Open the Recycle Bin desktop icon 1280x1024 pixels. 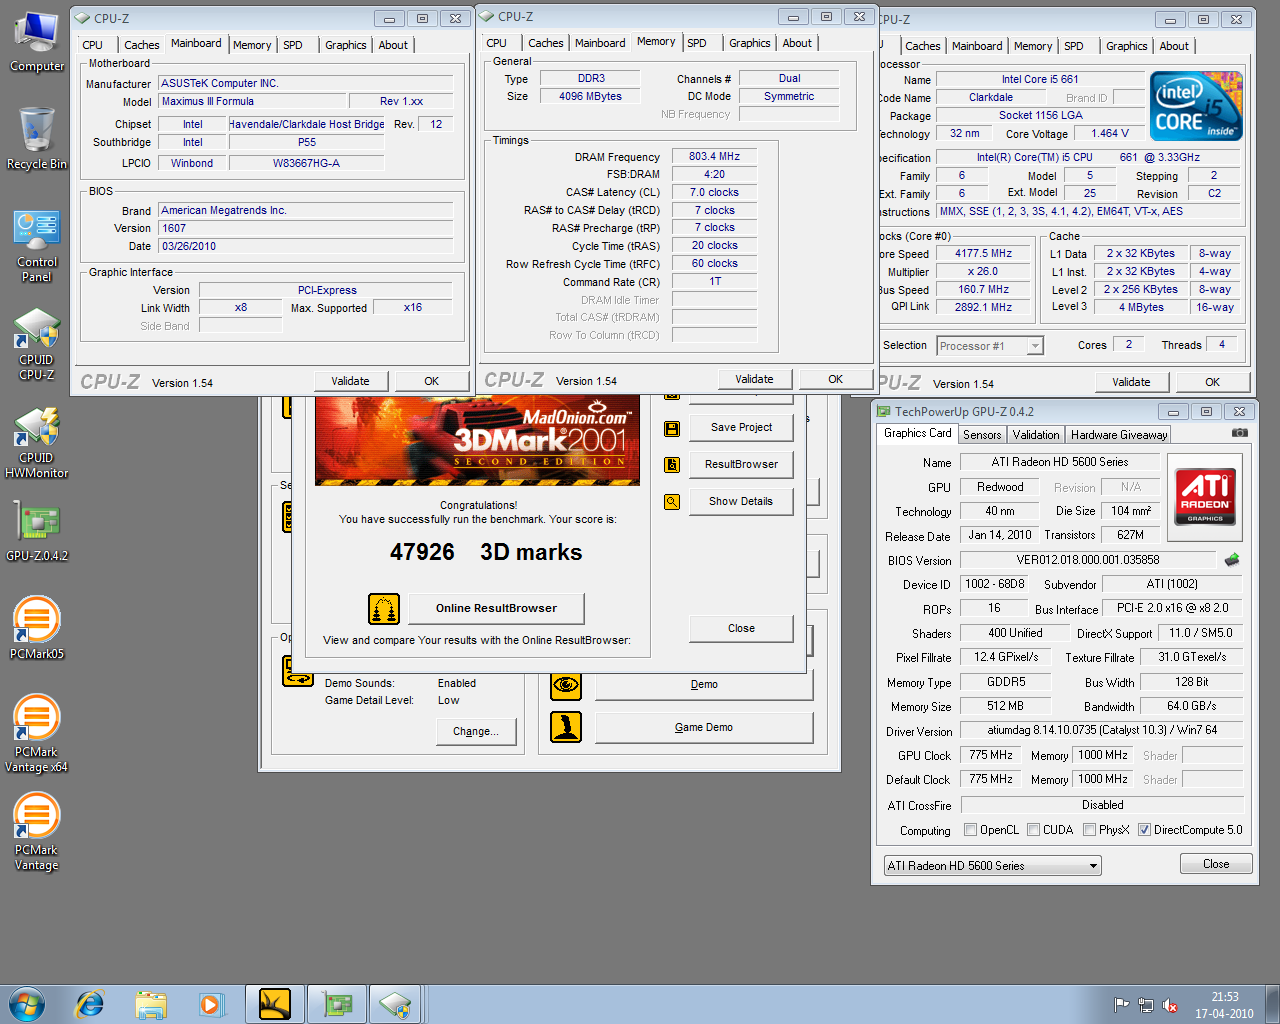(37, 138)
